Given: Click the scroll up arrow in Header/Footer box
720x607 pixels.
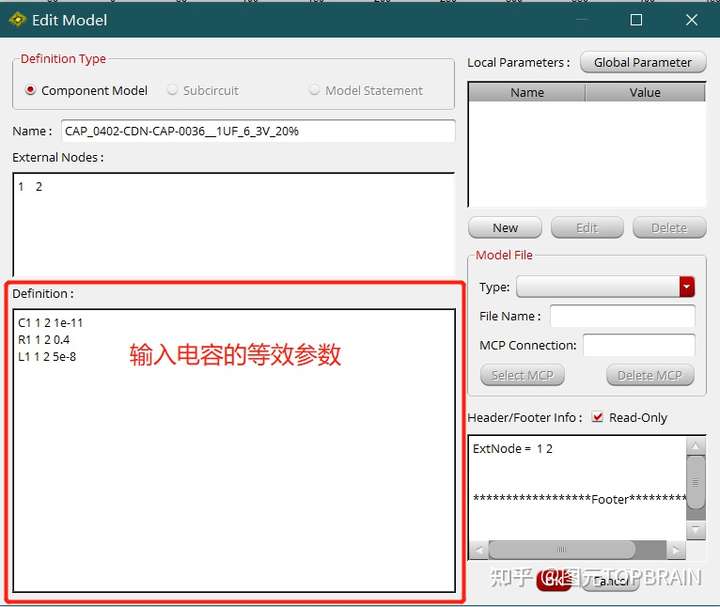Looking at the screenshot, I should click(x=696, y=445).
